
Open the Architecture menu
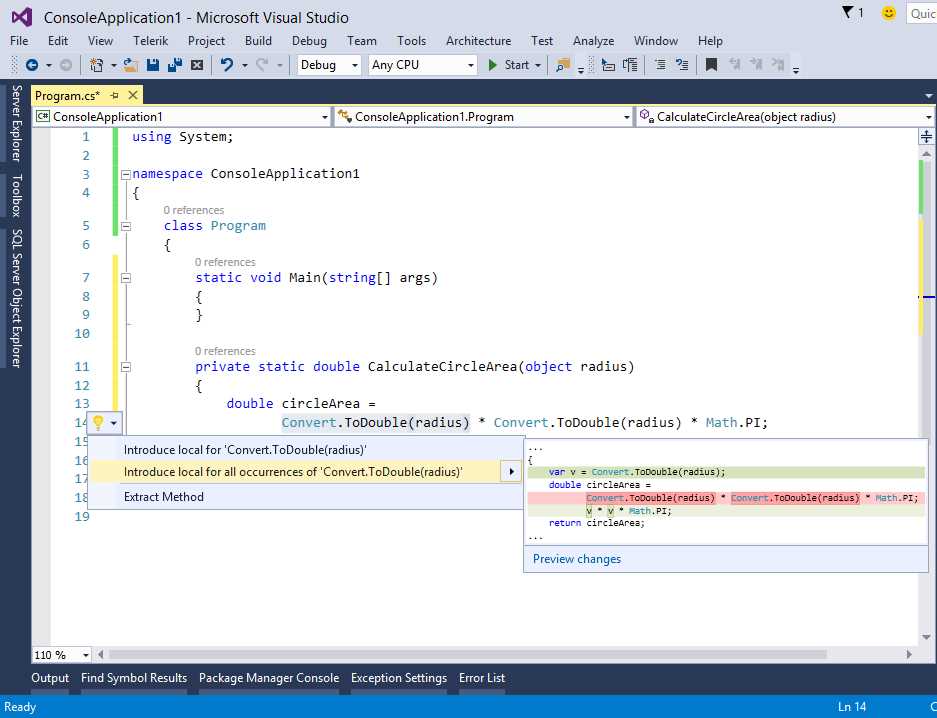(x=478, y=41)
